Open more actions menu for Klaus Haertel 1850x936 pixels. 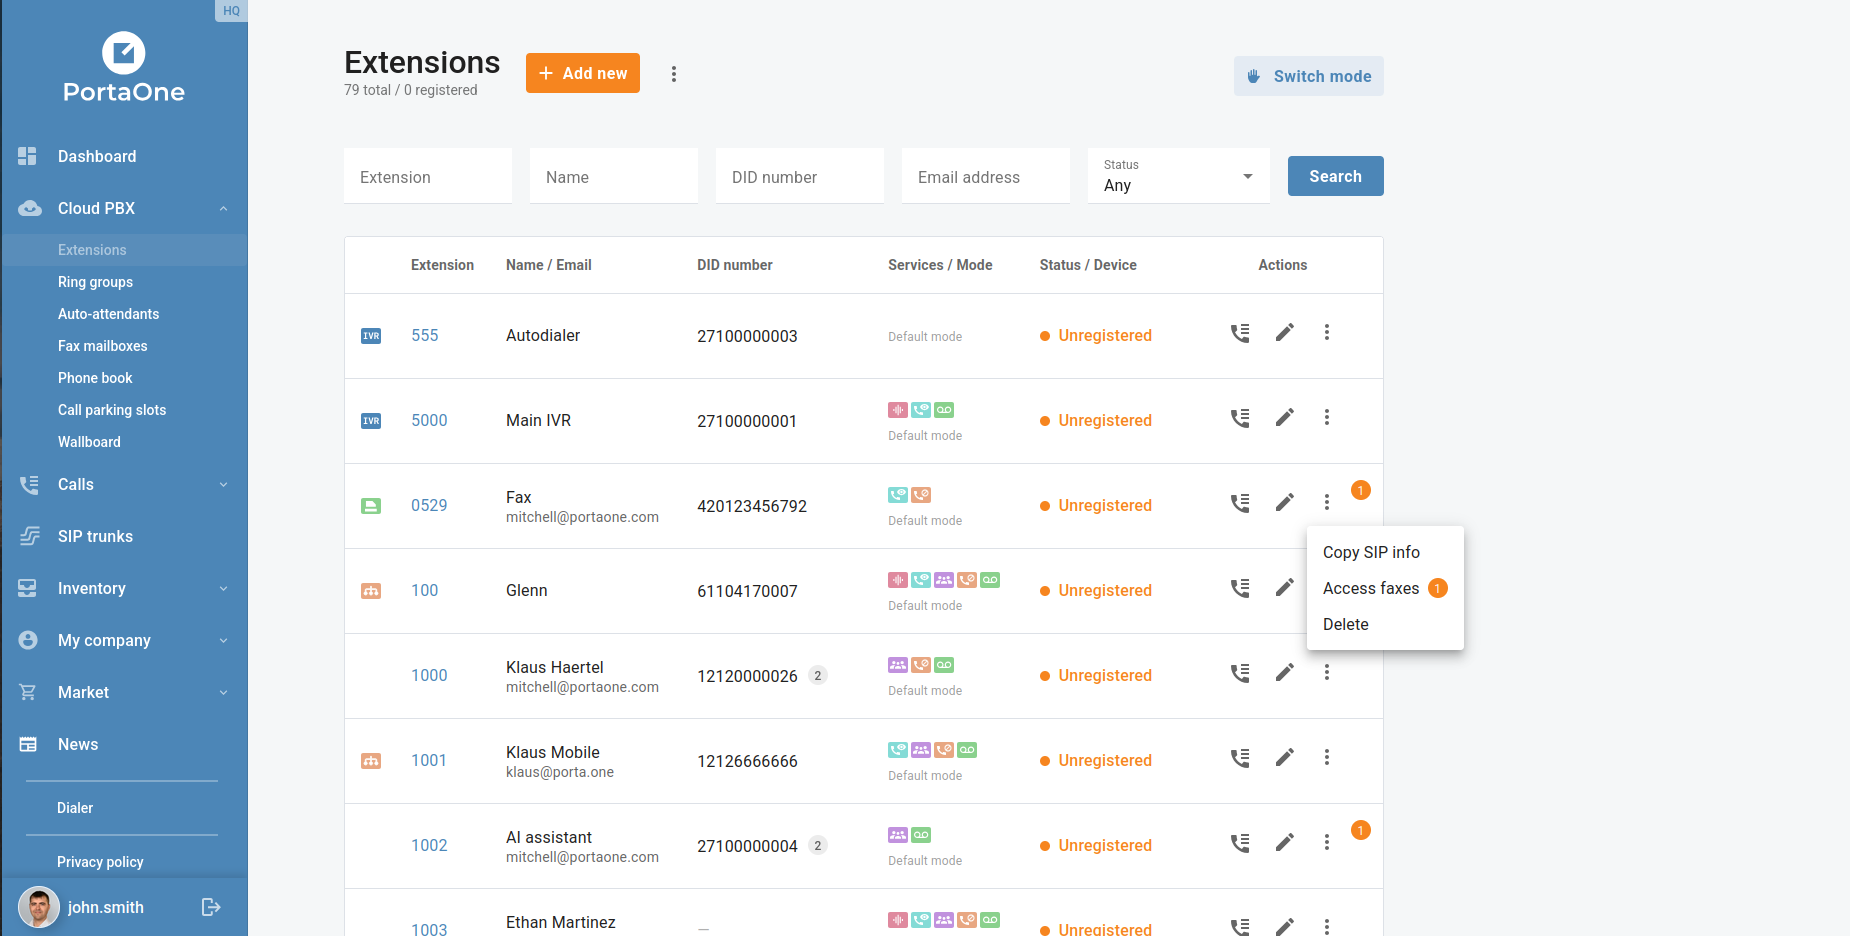[x=1327, y=673]
